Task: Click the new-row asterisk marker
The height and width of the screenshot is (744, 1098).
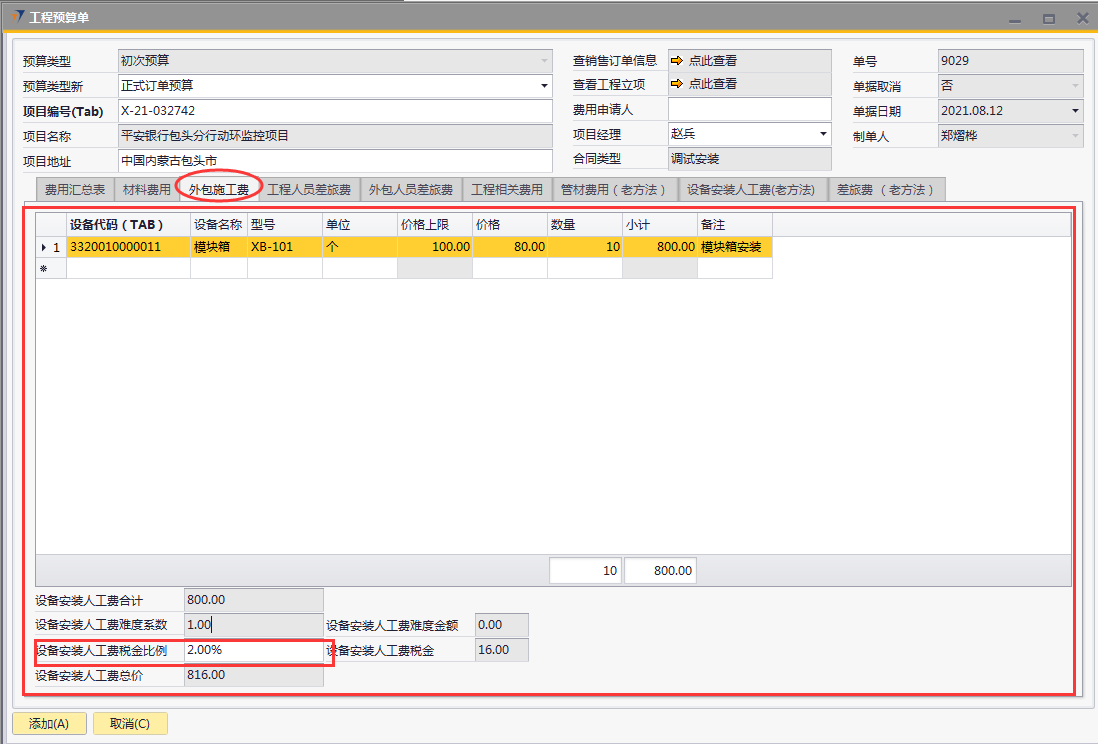Action: pyautogui.click(x=43, y=269)
